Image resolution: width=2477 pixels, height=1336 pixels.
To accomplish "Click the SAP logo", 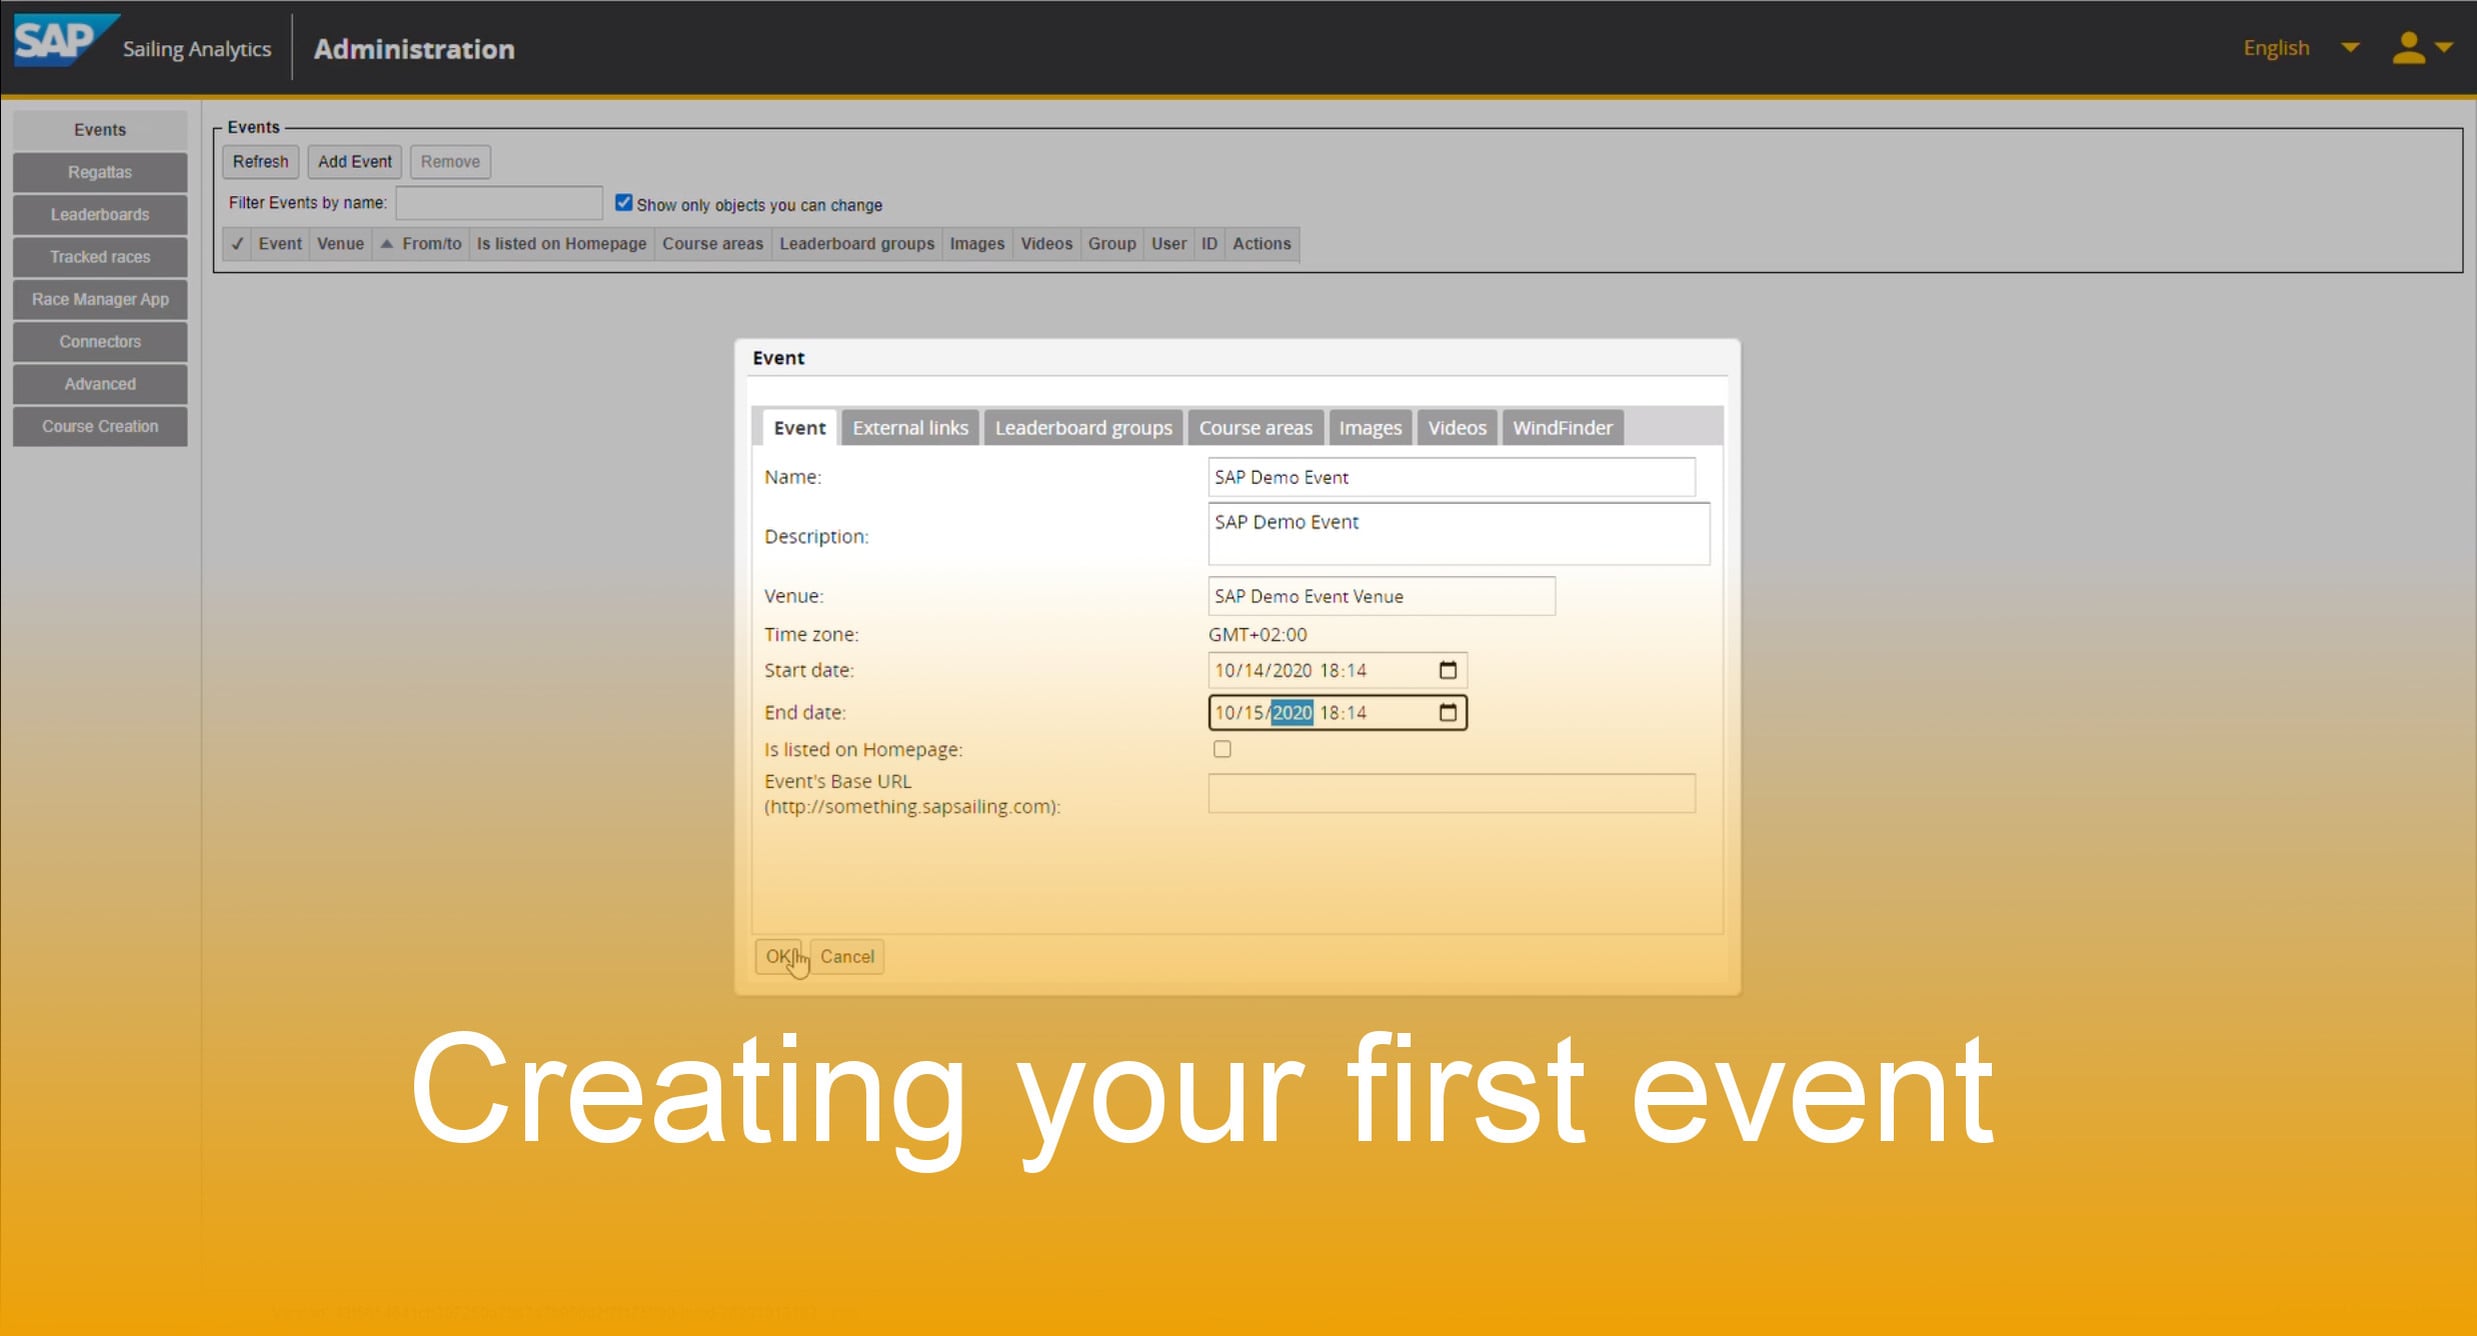I will 62,41.
